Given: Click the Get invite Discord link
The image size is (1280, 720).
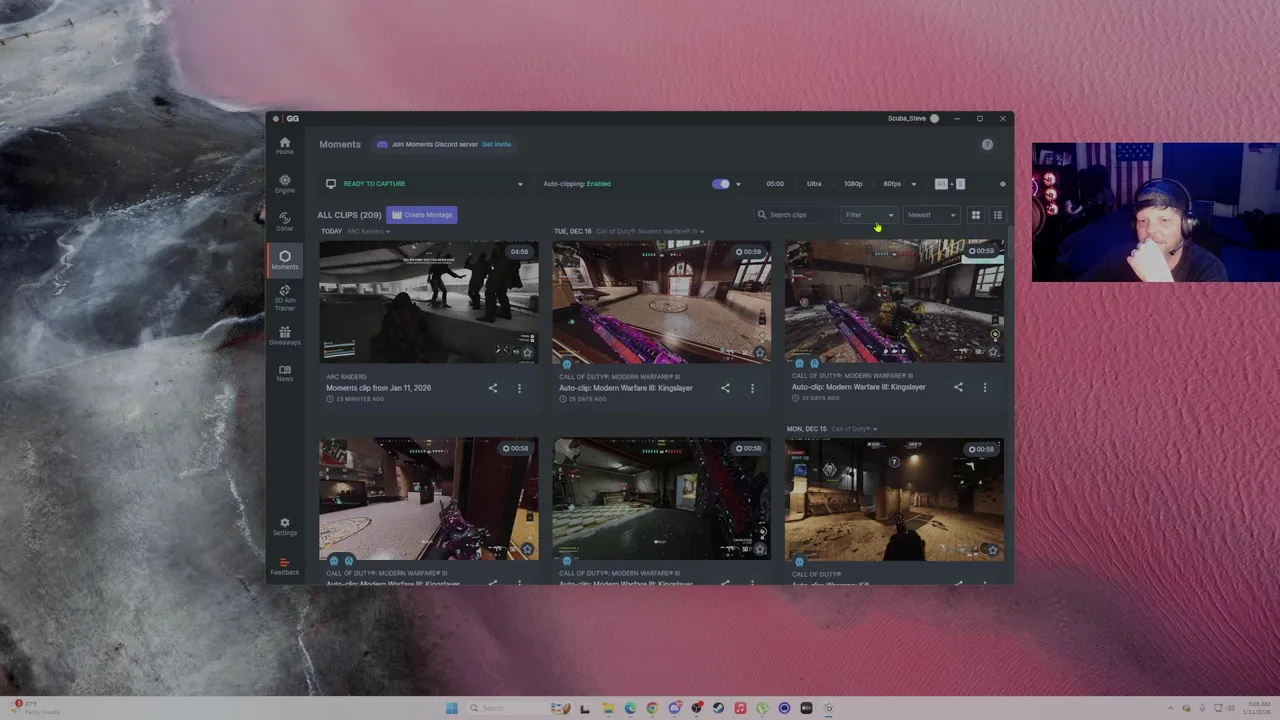Looking at the screenshot, I should coord(496,144).
